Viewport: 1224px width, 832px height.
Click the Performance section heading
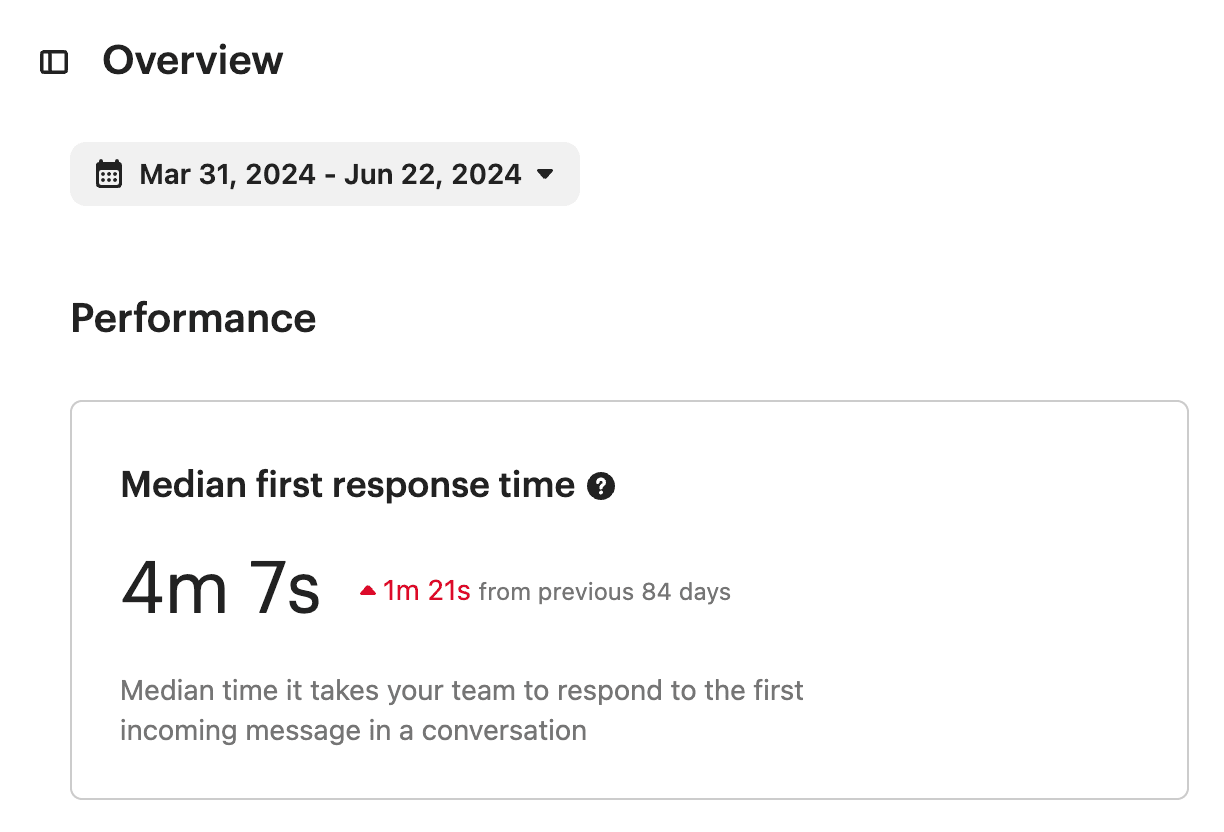click(193, 318)
